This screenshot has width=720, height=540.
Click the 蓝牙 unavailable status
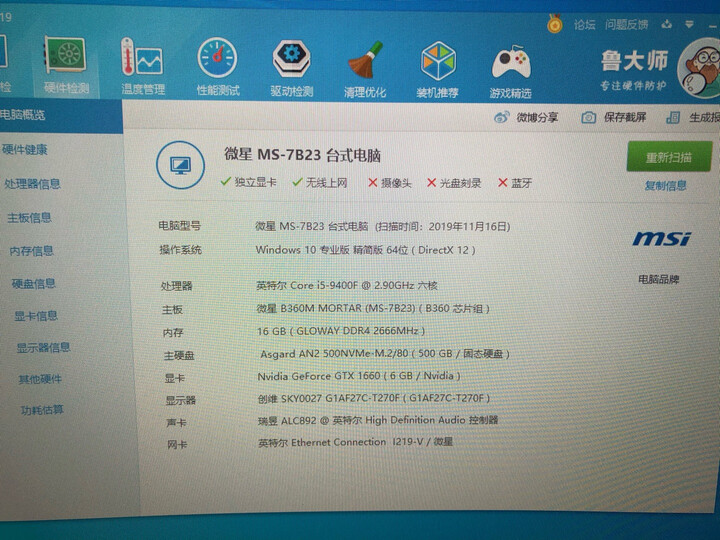point(515,183)
